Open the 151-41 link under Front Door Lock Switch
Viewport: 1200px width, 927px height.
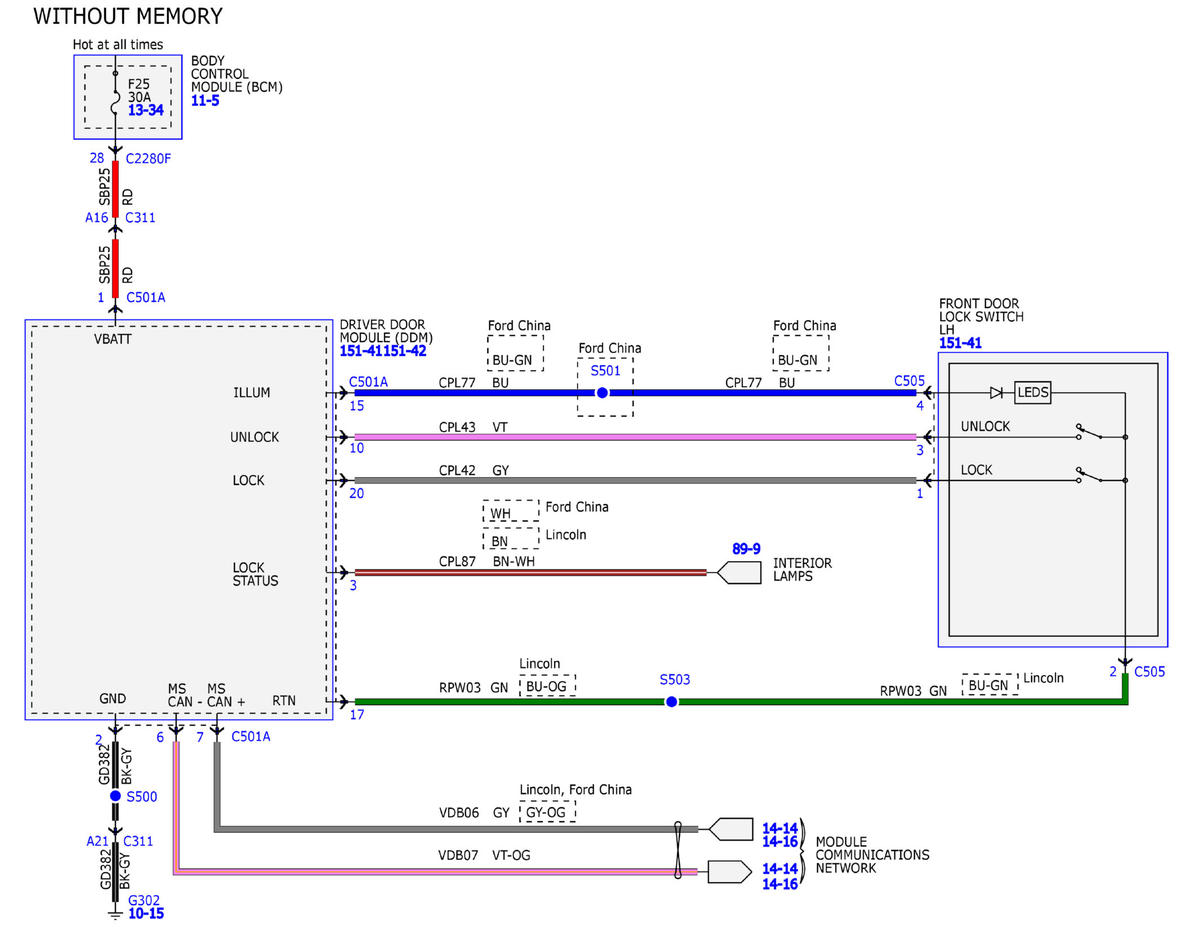[958, 343]
